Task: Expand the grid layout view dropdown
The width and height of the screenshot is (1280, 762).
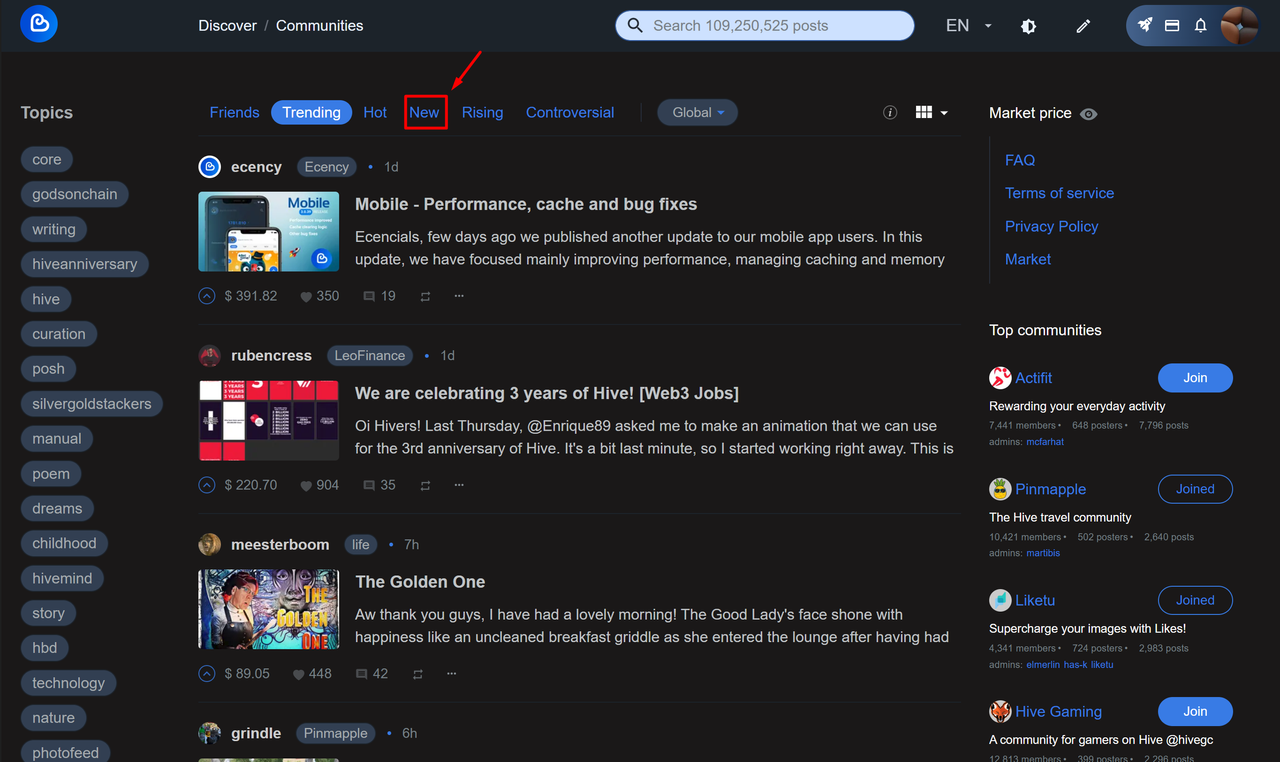Action: [931, 112]
